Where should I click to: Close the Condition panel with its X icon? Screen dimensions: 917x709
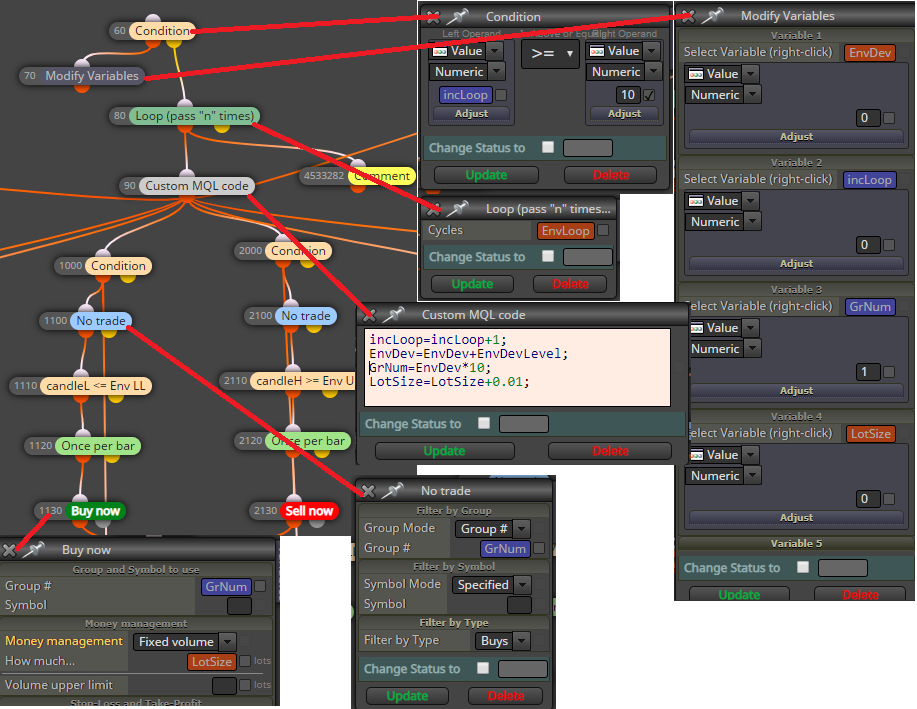point(433,17)
